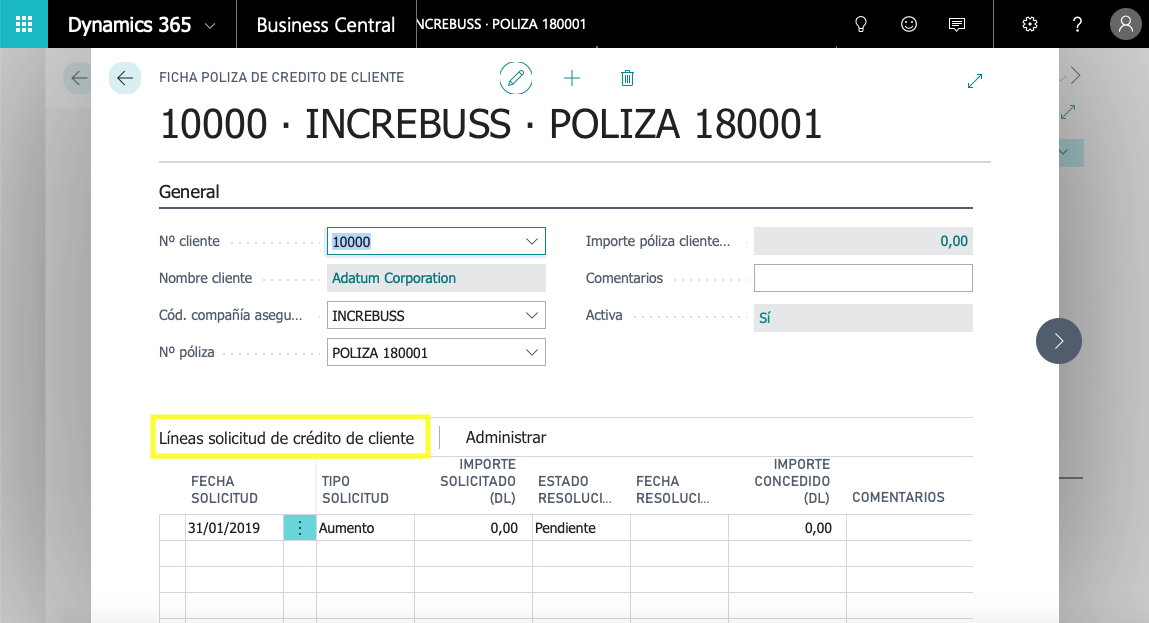Open the chat messages icon

coord(956,24)
